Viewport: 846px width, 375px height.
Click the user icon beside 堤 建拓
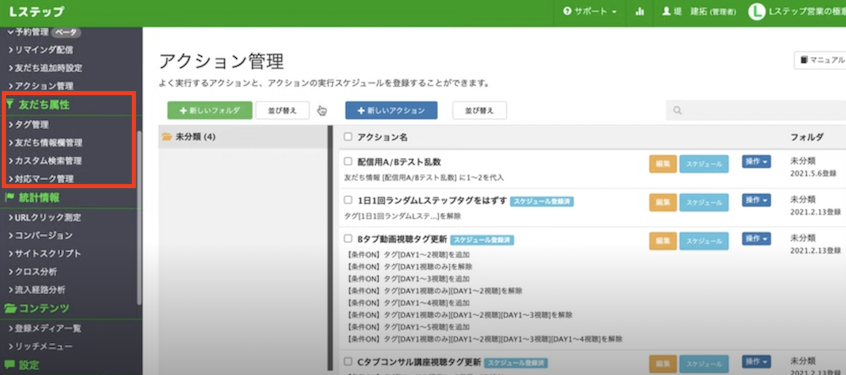coord(666,11)
